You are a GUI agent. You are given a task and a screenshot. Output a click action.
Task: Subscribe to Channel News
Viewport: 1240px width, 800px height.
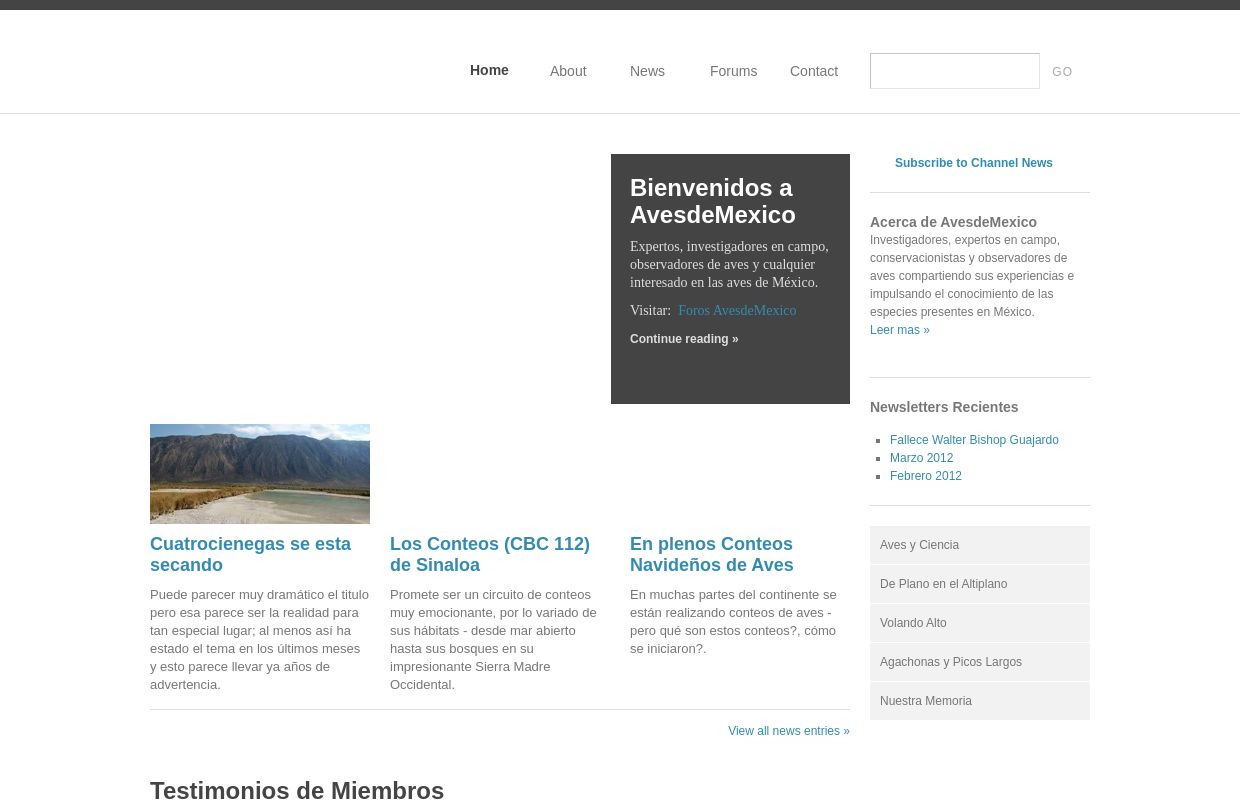tap(974, 163)
